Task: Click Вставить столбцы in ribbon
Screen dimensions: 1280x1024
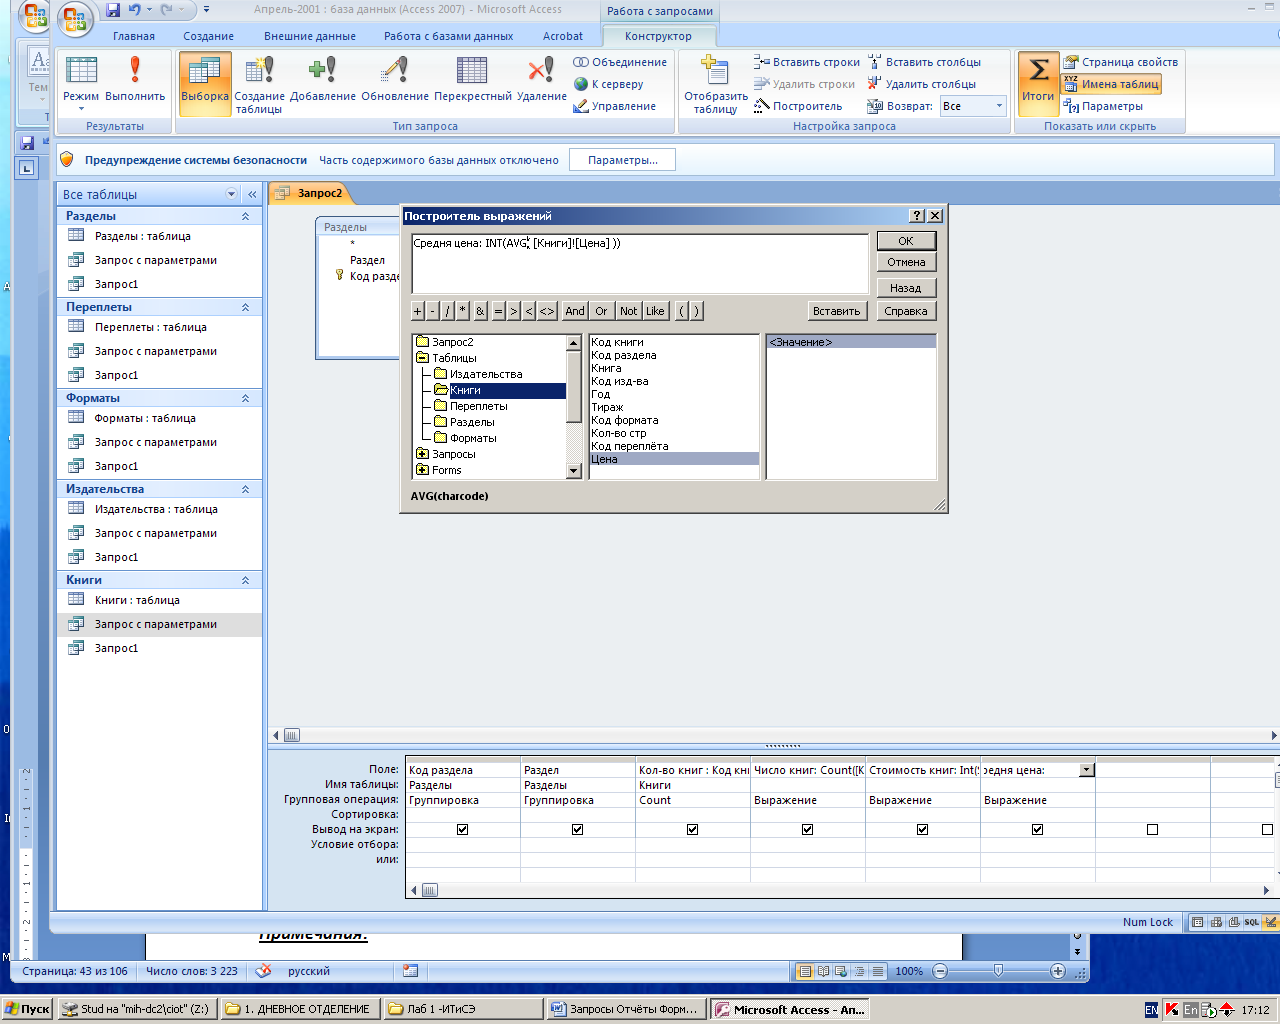Action: point(925,62)
